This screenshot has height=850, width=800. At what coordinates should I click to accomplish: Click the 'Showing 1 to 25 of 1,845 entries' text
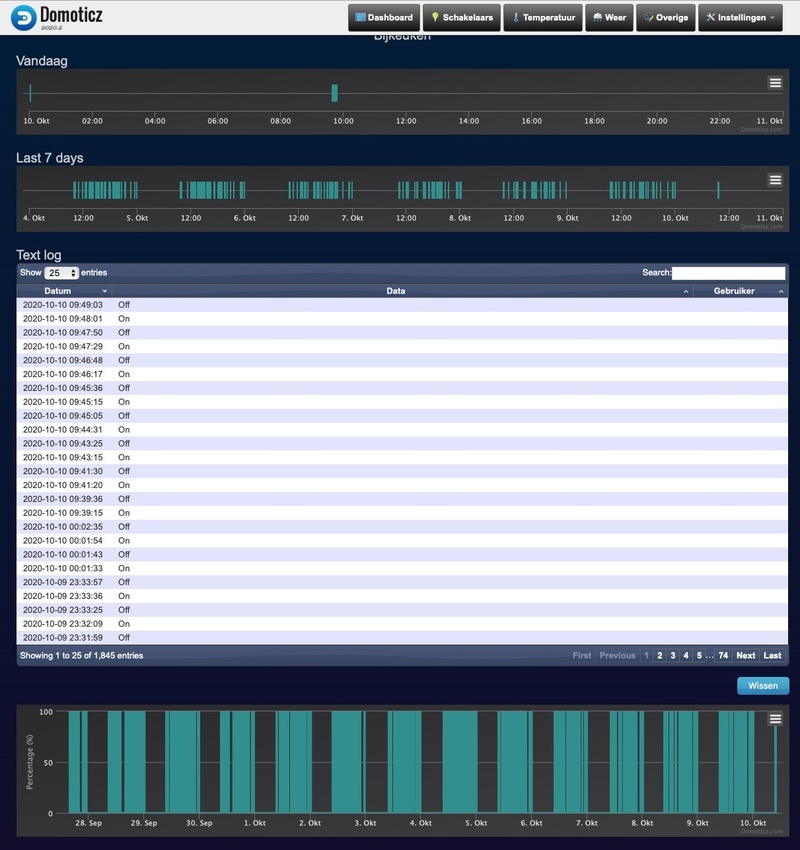(x=81, y=655)
